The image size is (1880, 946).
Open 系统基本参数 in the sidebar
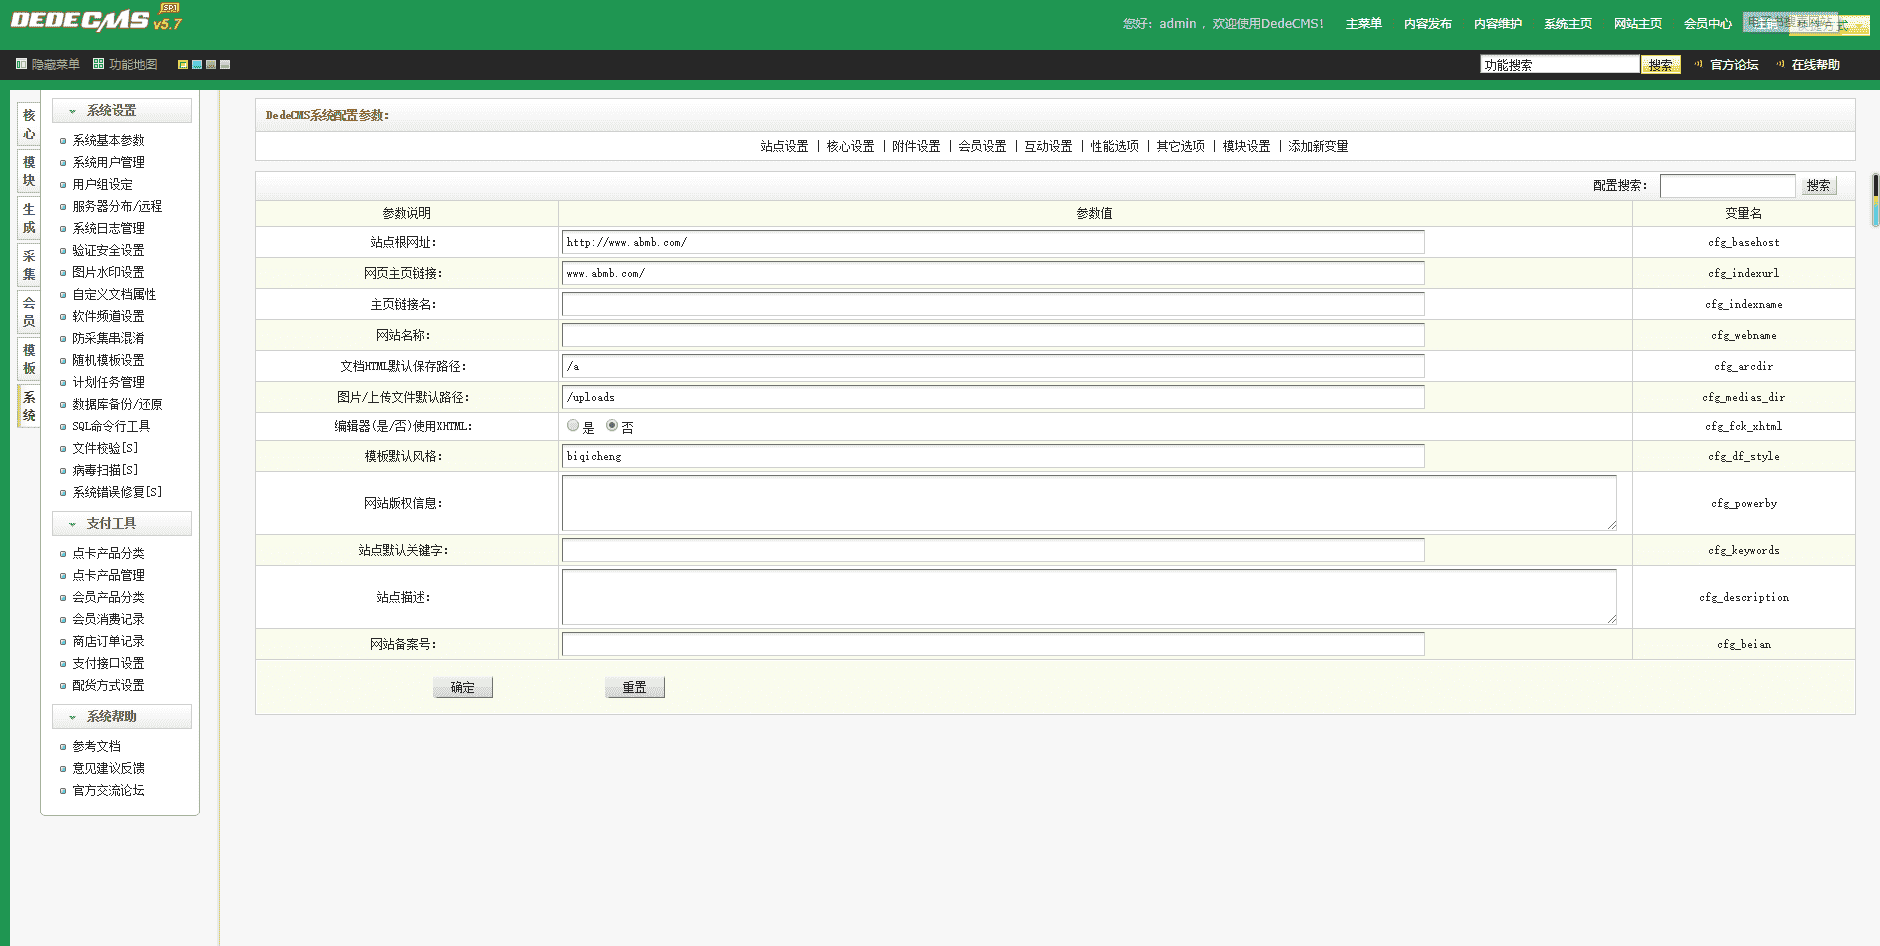coord(108,141)
